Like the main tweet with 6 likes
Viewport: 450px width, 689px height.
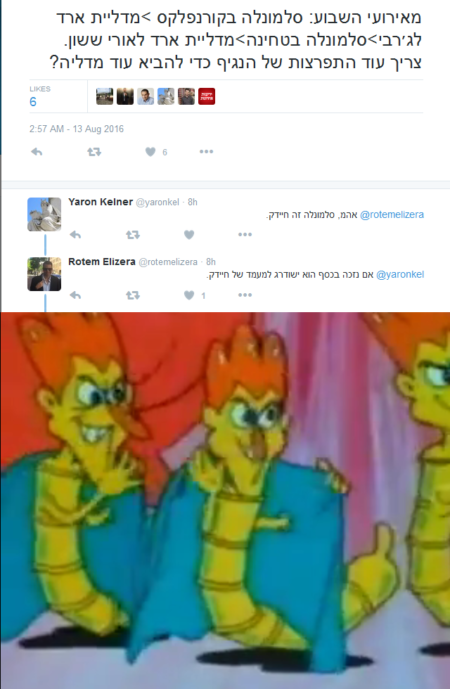pyautogui.click(x=151, y=152)
